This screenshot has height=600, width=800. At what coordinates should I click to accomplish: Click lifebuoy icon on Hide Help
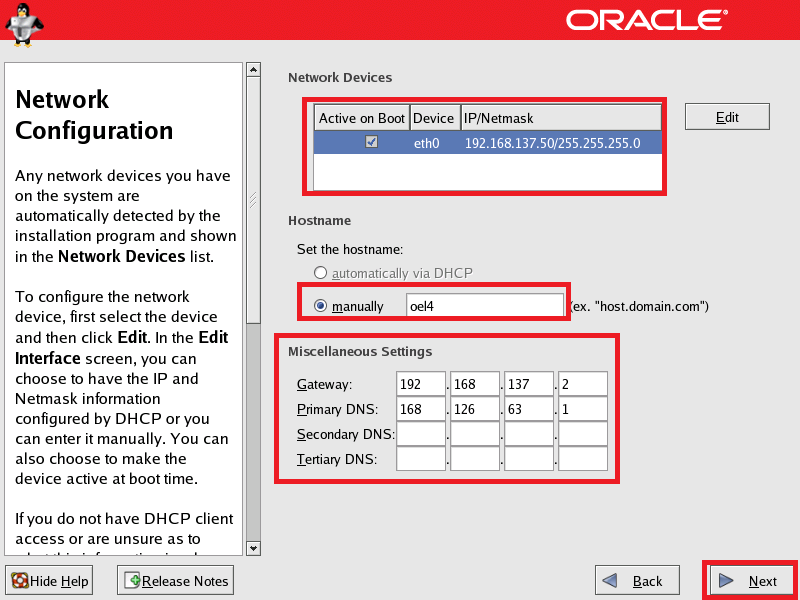point(19,581)
